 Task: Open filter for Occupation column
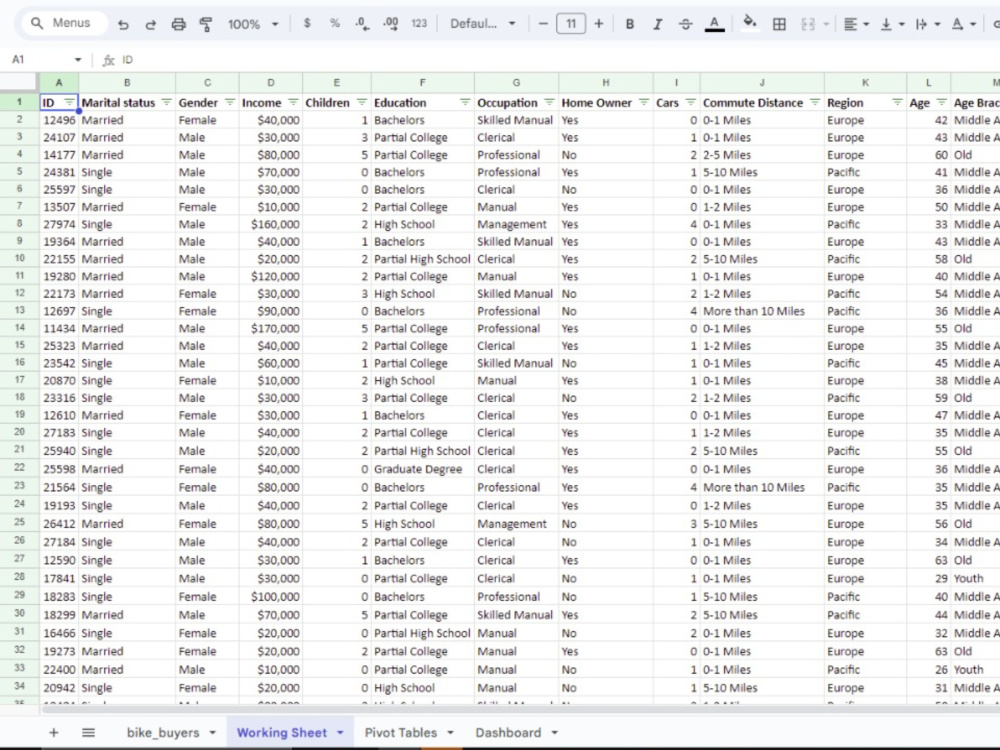coord(549,103)
